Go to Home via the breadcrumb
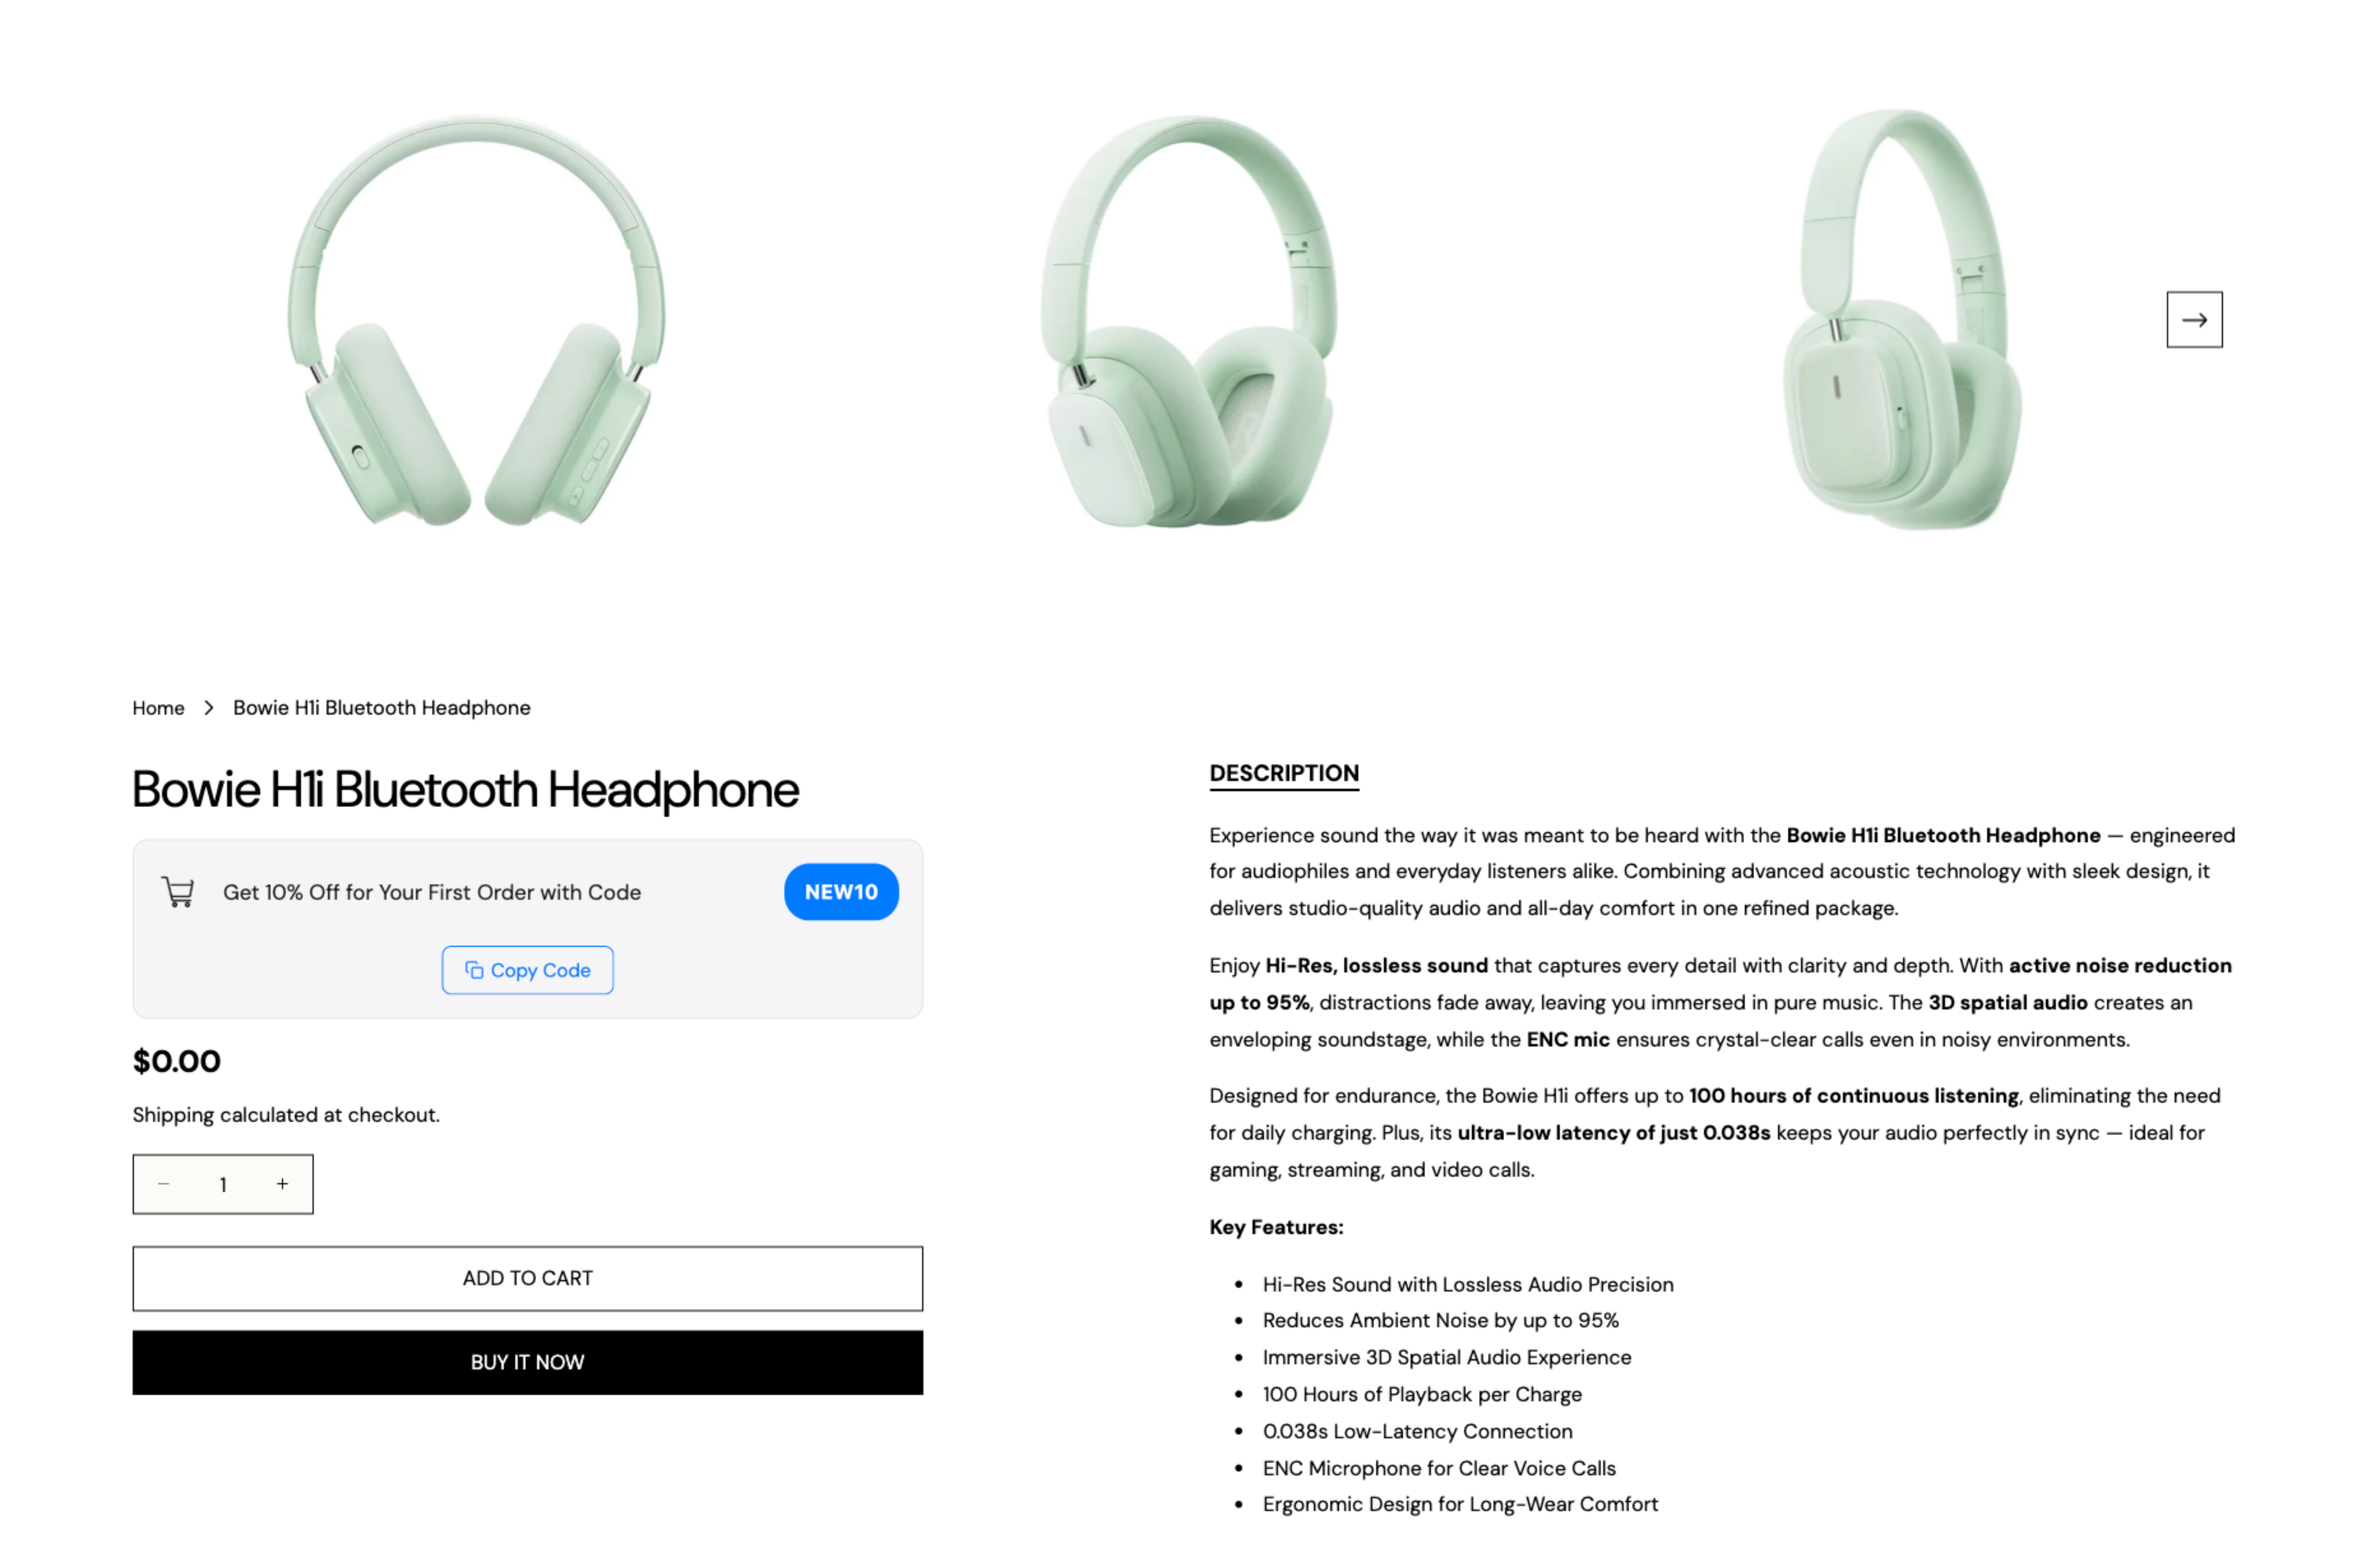 [x=158, y=708]
